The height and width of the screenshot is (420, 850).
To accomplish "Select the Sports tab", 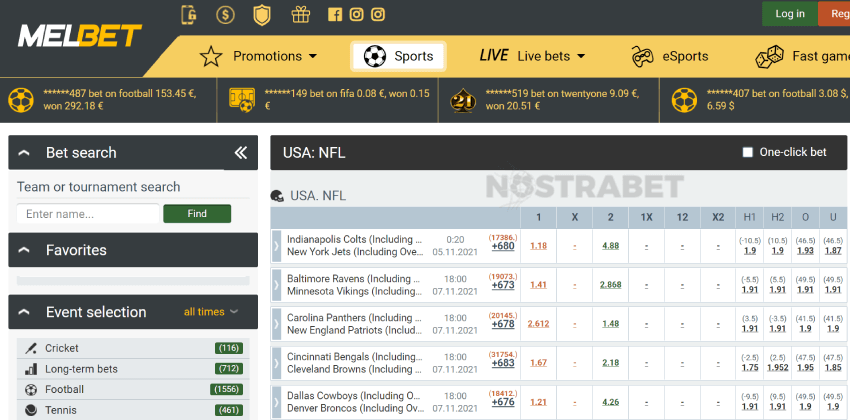I will (x=398, y=56).
